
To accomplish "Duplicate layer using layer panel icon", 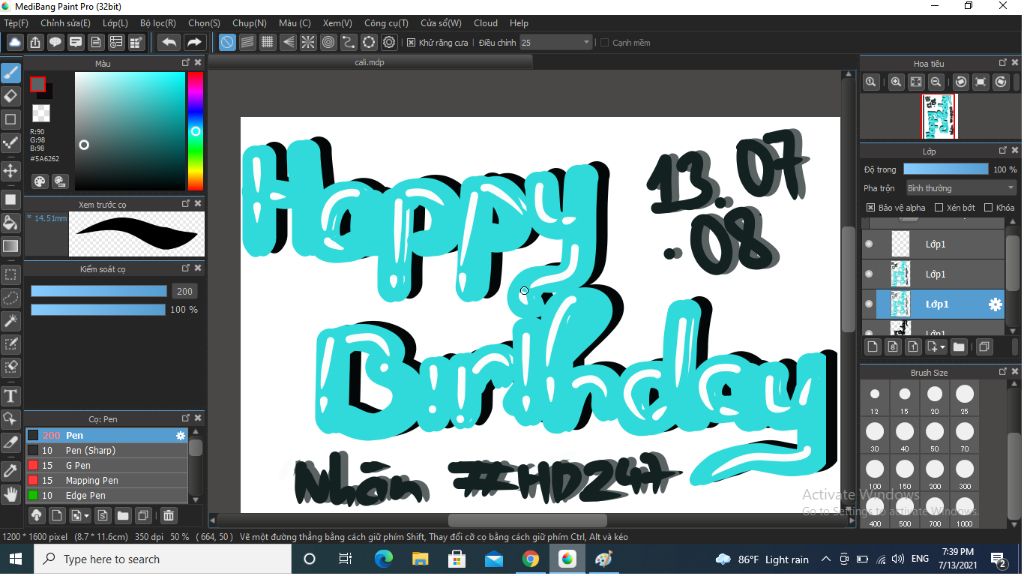I will click(x=984, y=347).
